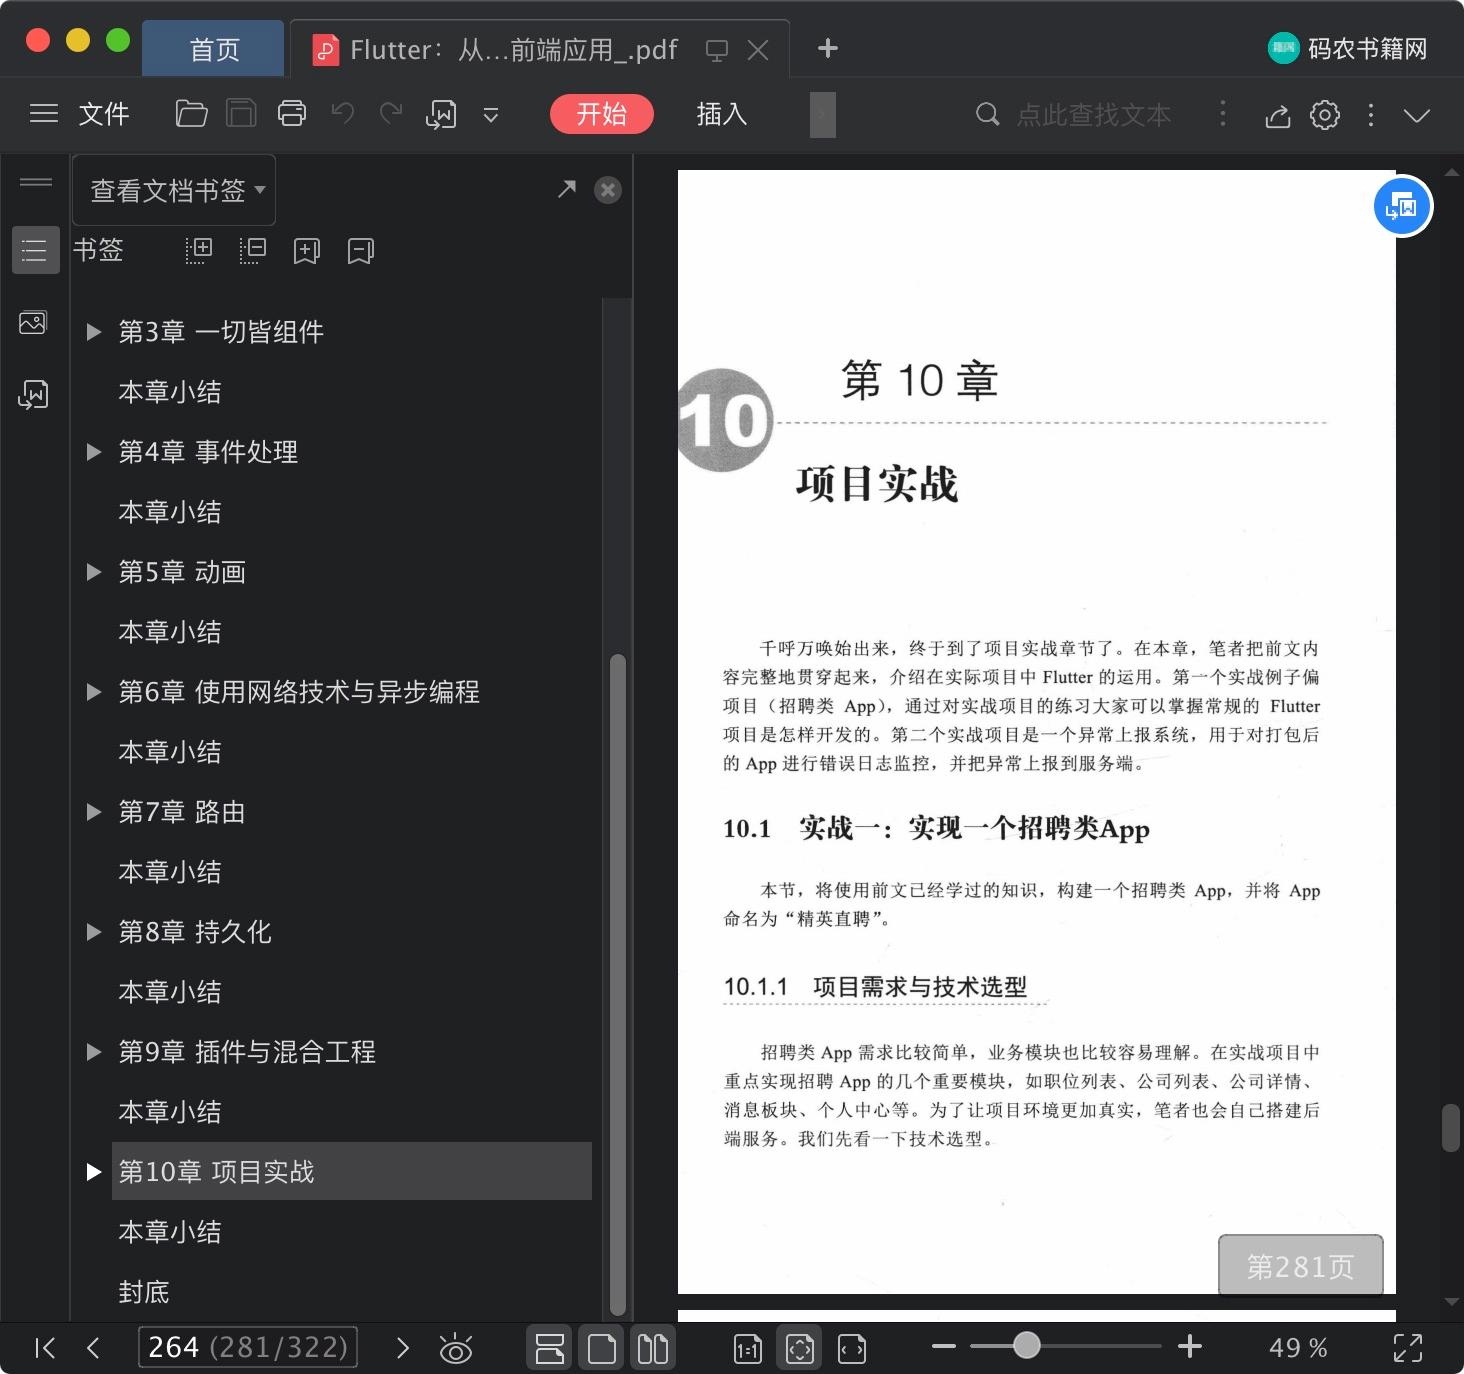Image resolution: width=1464 pixels, height=1374 pixels.
Task: Click the share/export icon
Action: (x=1278, y=116)
